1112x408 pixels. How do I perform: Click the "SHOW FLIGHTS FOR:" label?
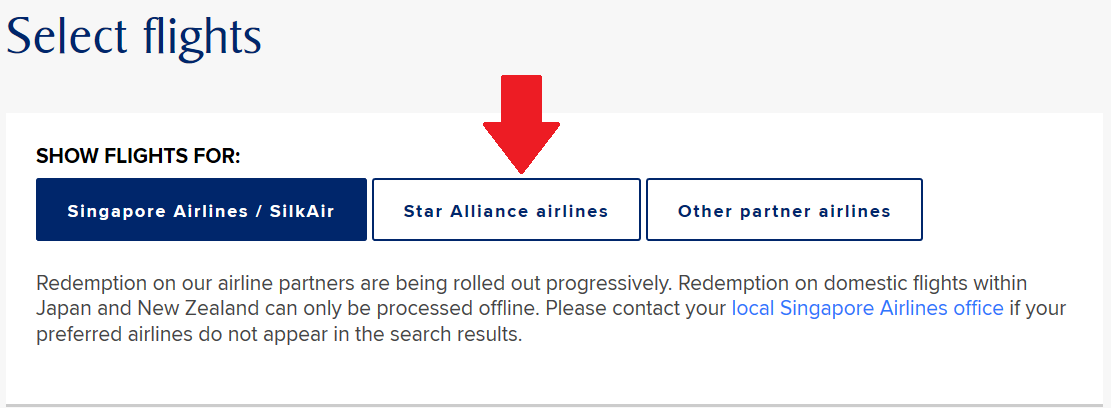(138, 156)
